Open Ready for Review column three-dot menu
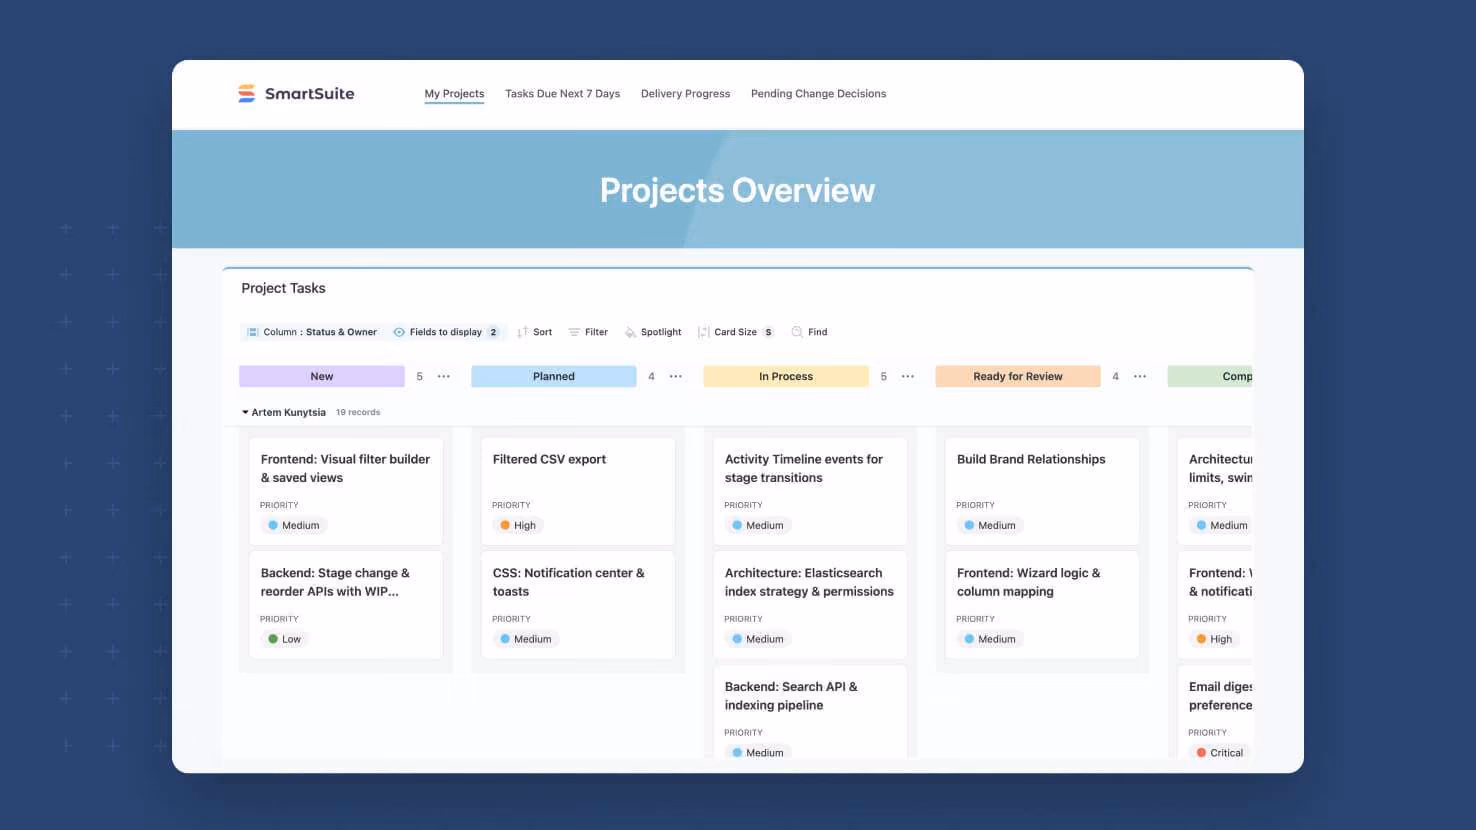The width and height of the screenshot is (1476, 830). [1140, 377]
